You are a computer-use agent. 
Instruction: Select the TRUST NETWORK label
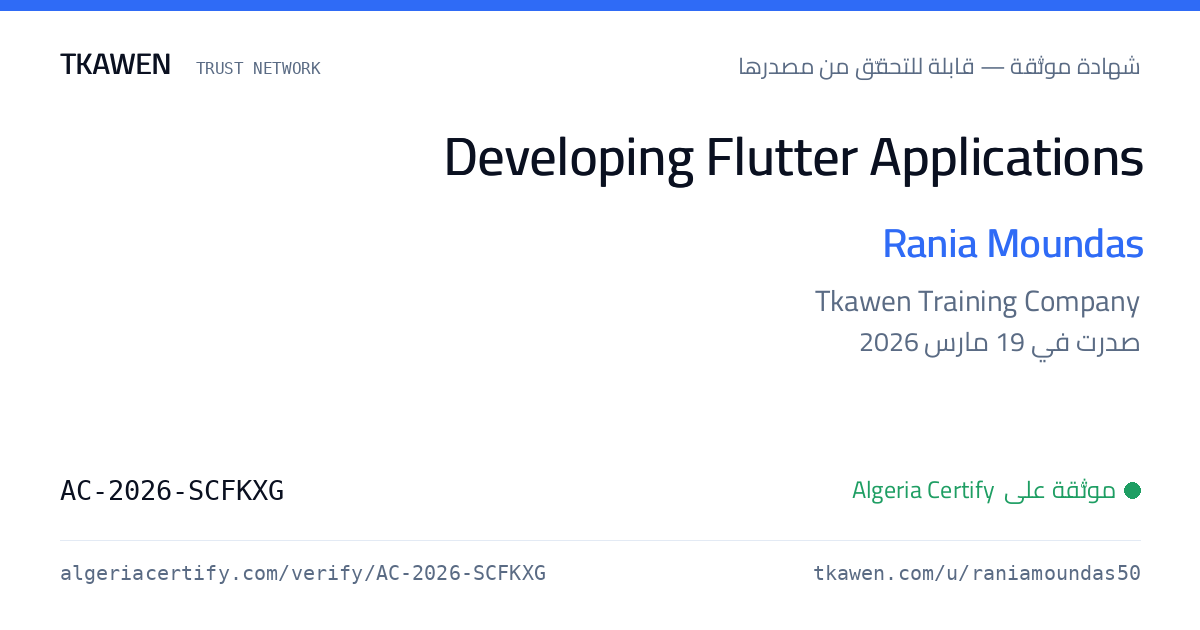pos(258,68)
